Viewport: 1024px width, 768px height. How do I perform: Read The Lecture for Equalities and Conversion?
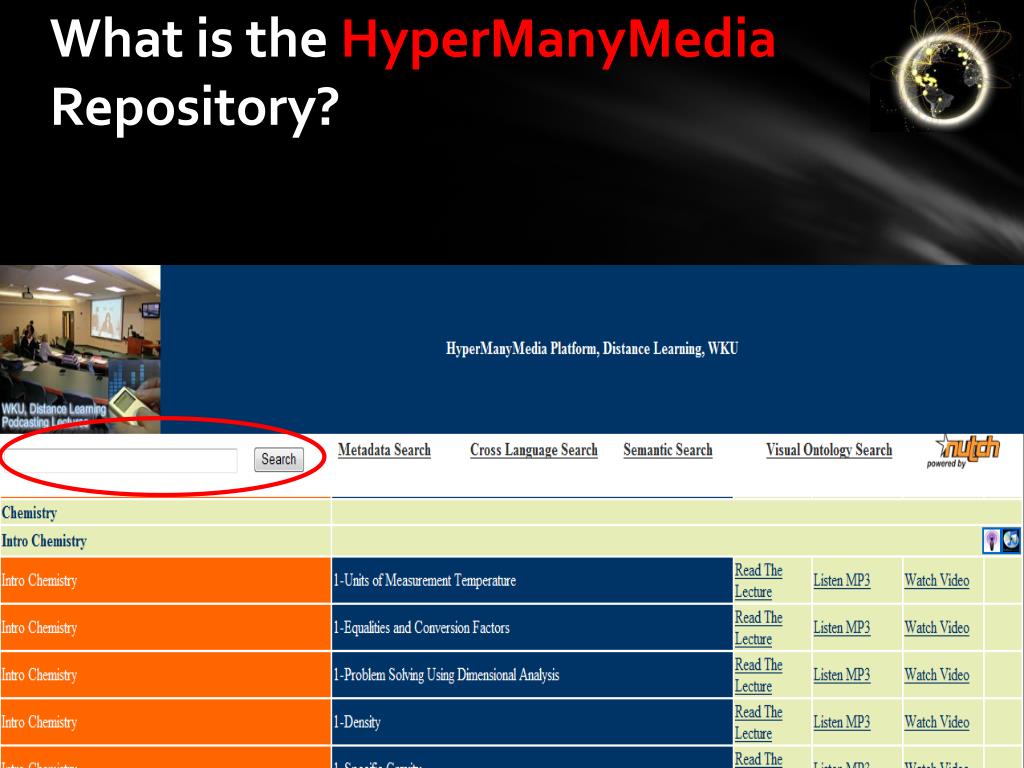pos(758,628)
